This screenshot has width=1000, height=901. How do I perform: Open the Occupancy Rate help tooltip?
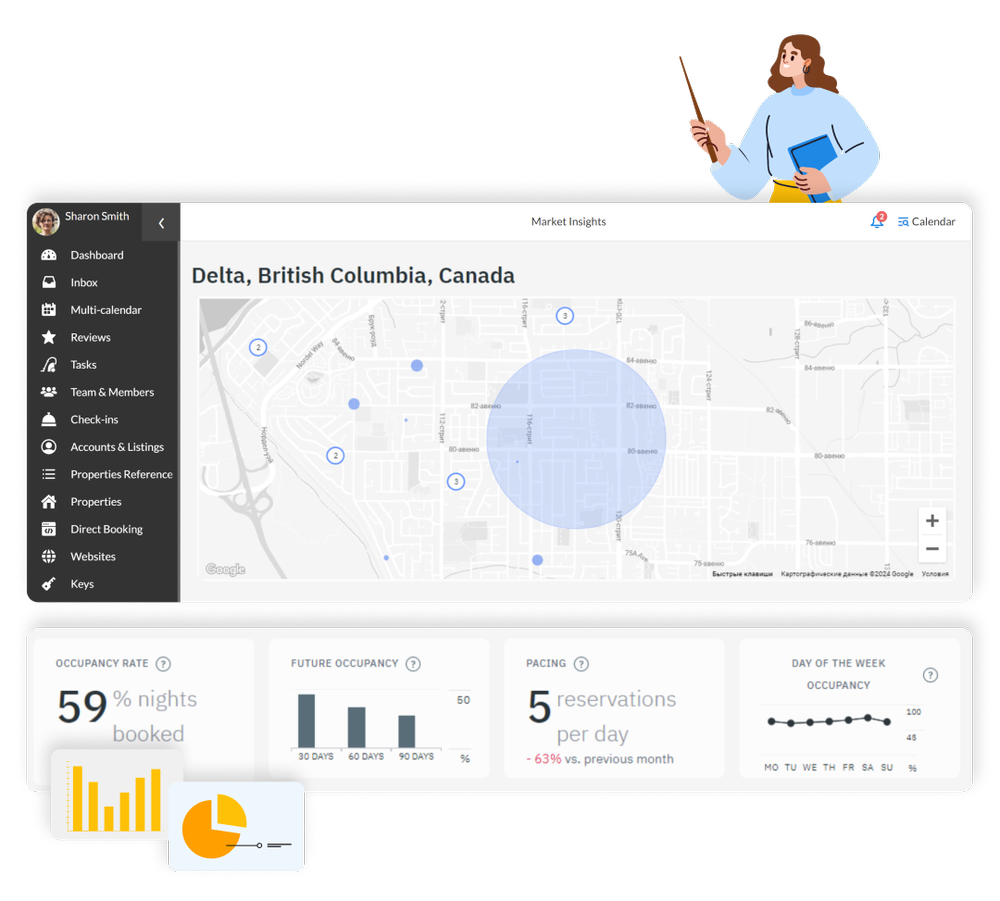164,663
